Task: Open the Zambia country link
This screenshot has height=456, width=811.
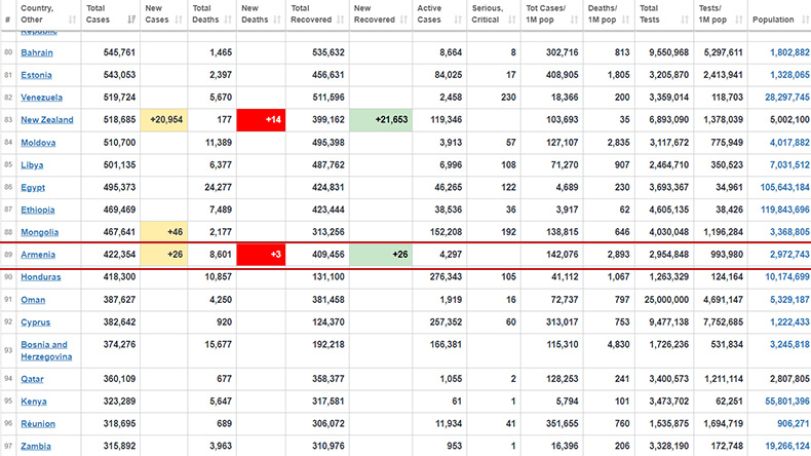Action: [x=36, y=446]
